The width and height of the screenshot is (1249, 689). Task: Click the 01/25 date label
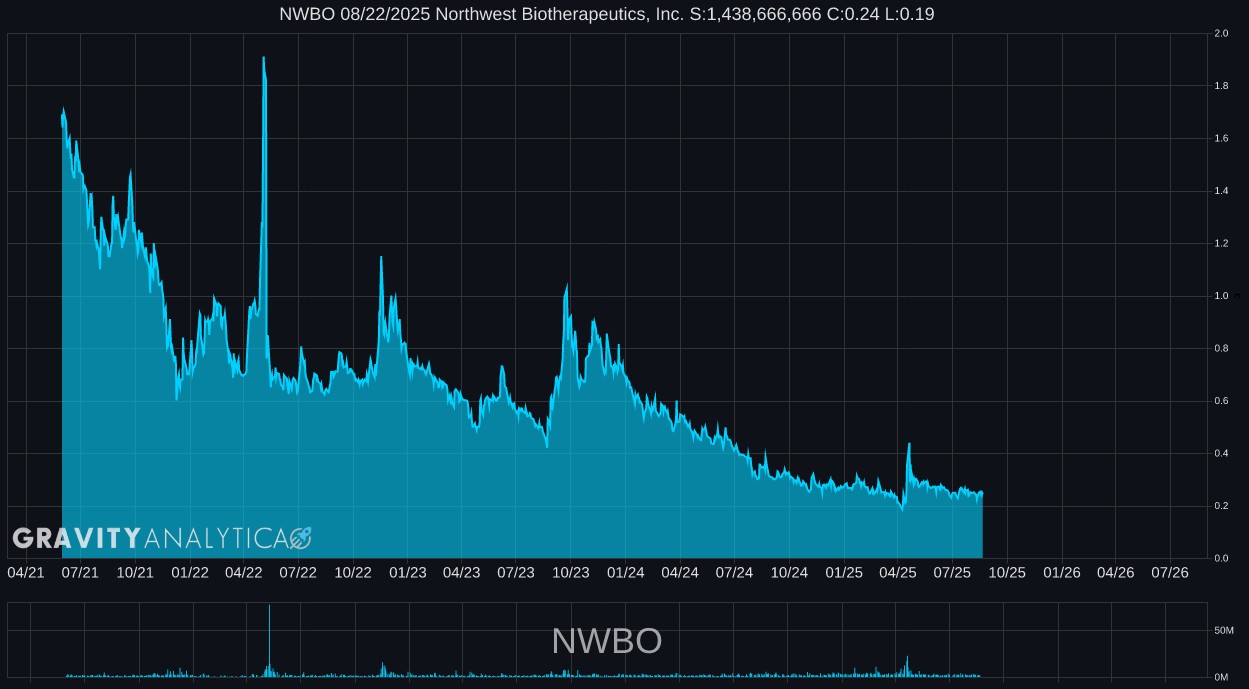[x=843, y=572]
